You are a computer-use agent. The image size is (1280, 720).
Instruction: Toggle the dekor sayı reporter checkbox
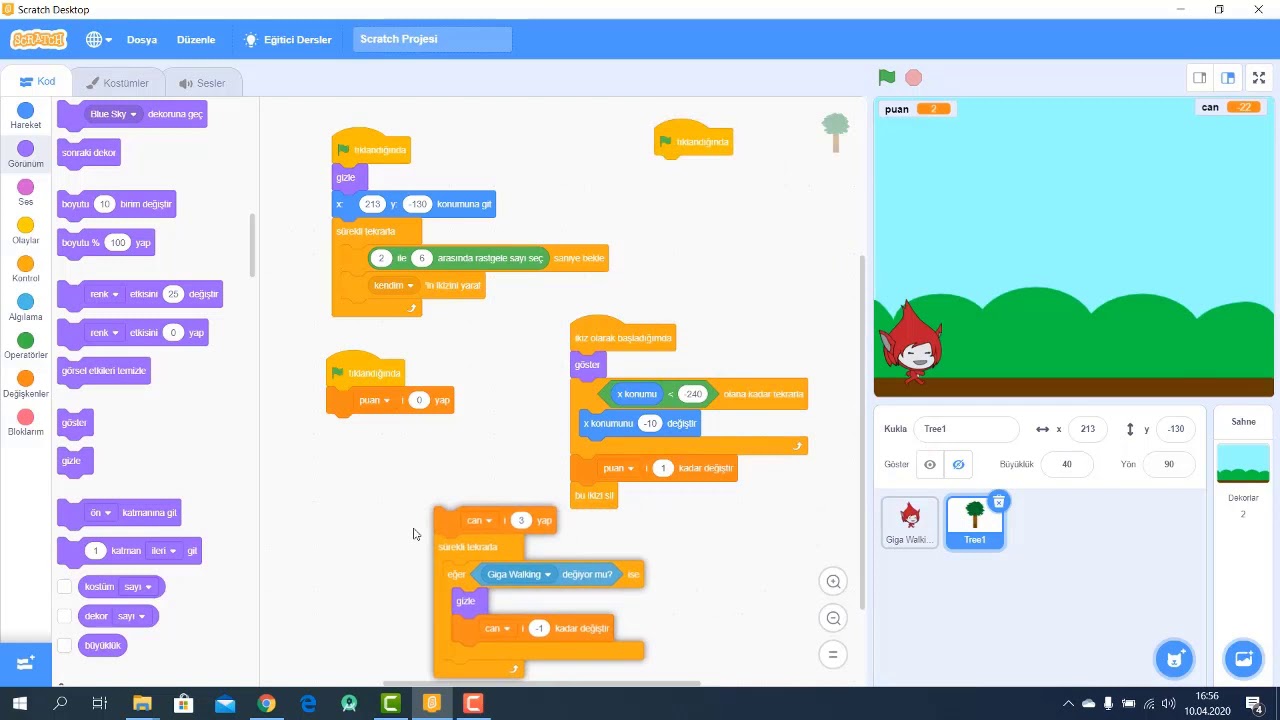[65, 616]
